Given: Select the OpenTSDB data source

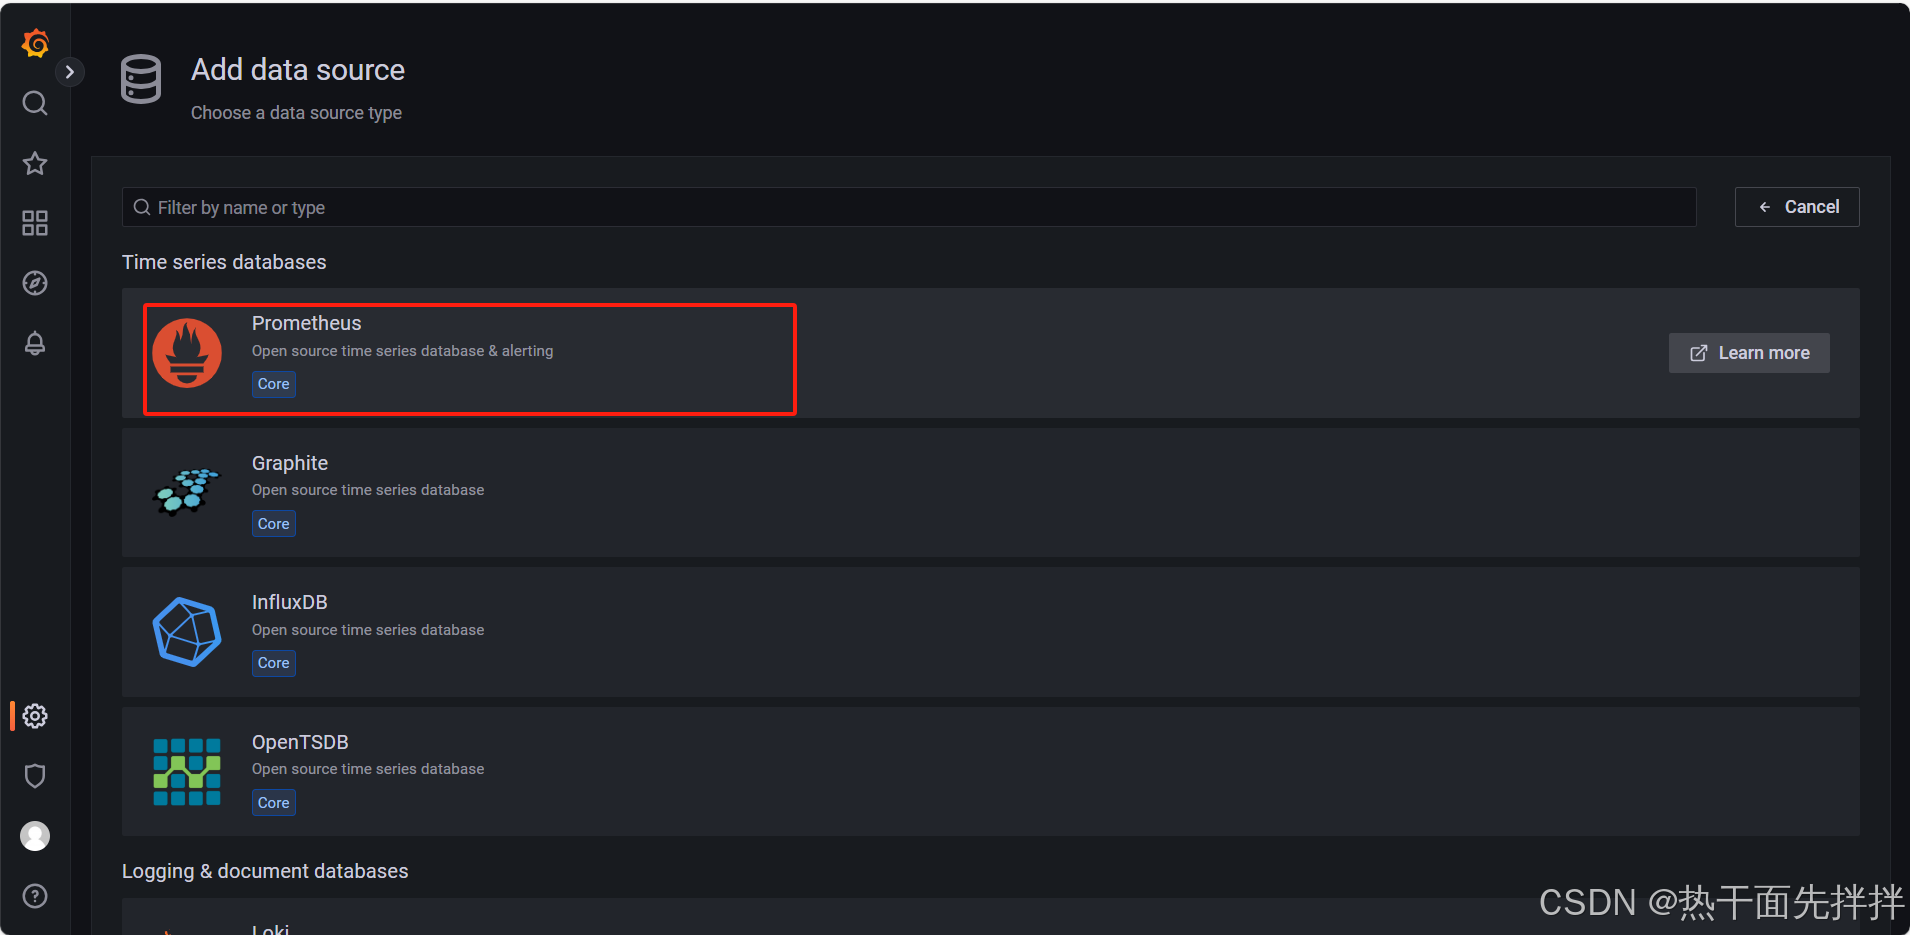Looking at the screenshot, I should 991,772.
